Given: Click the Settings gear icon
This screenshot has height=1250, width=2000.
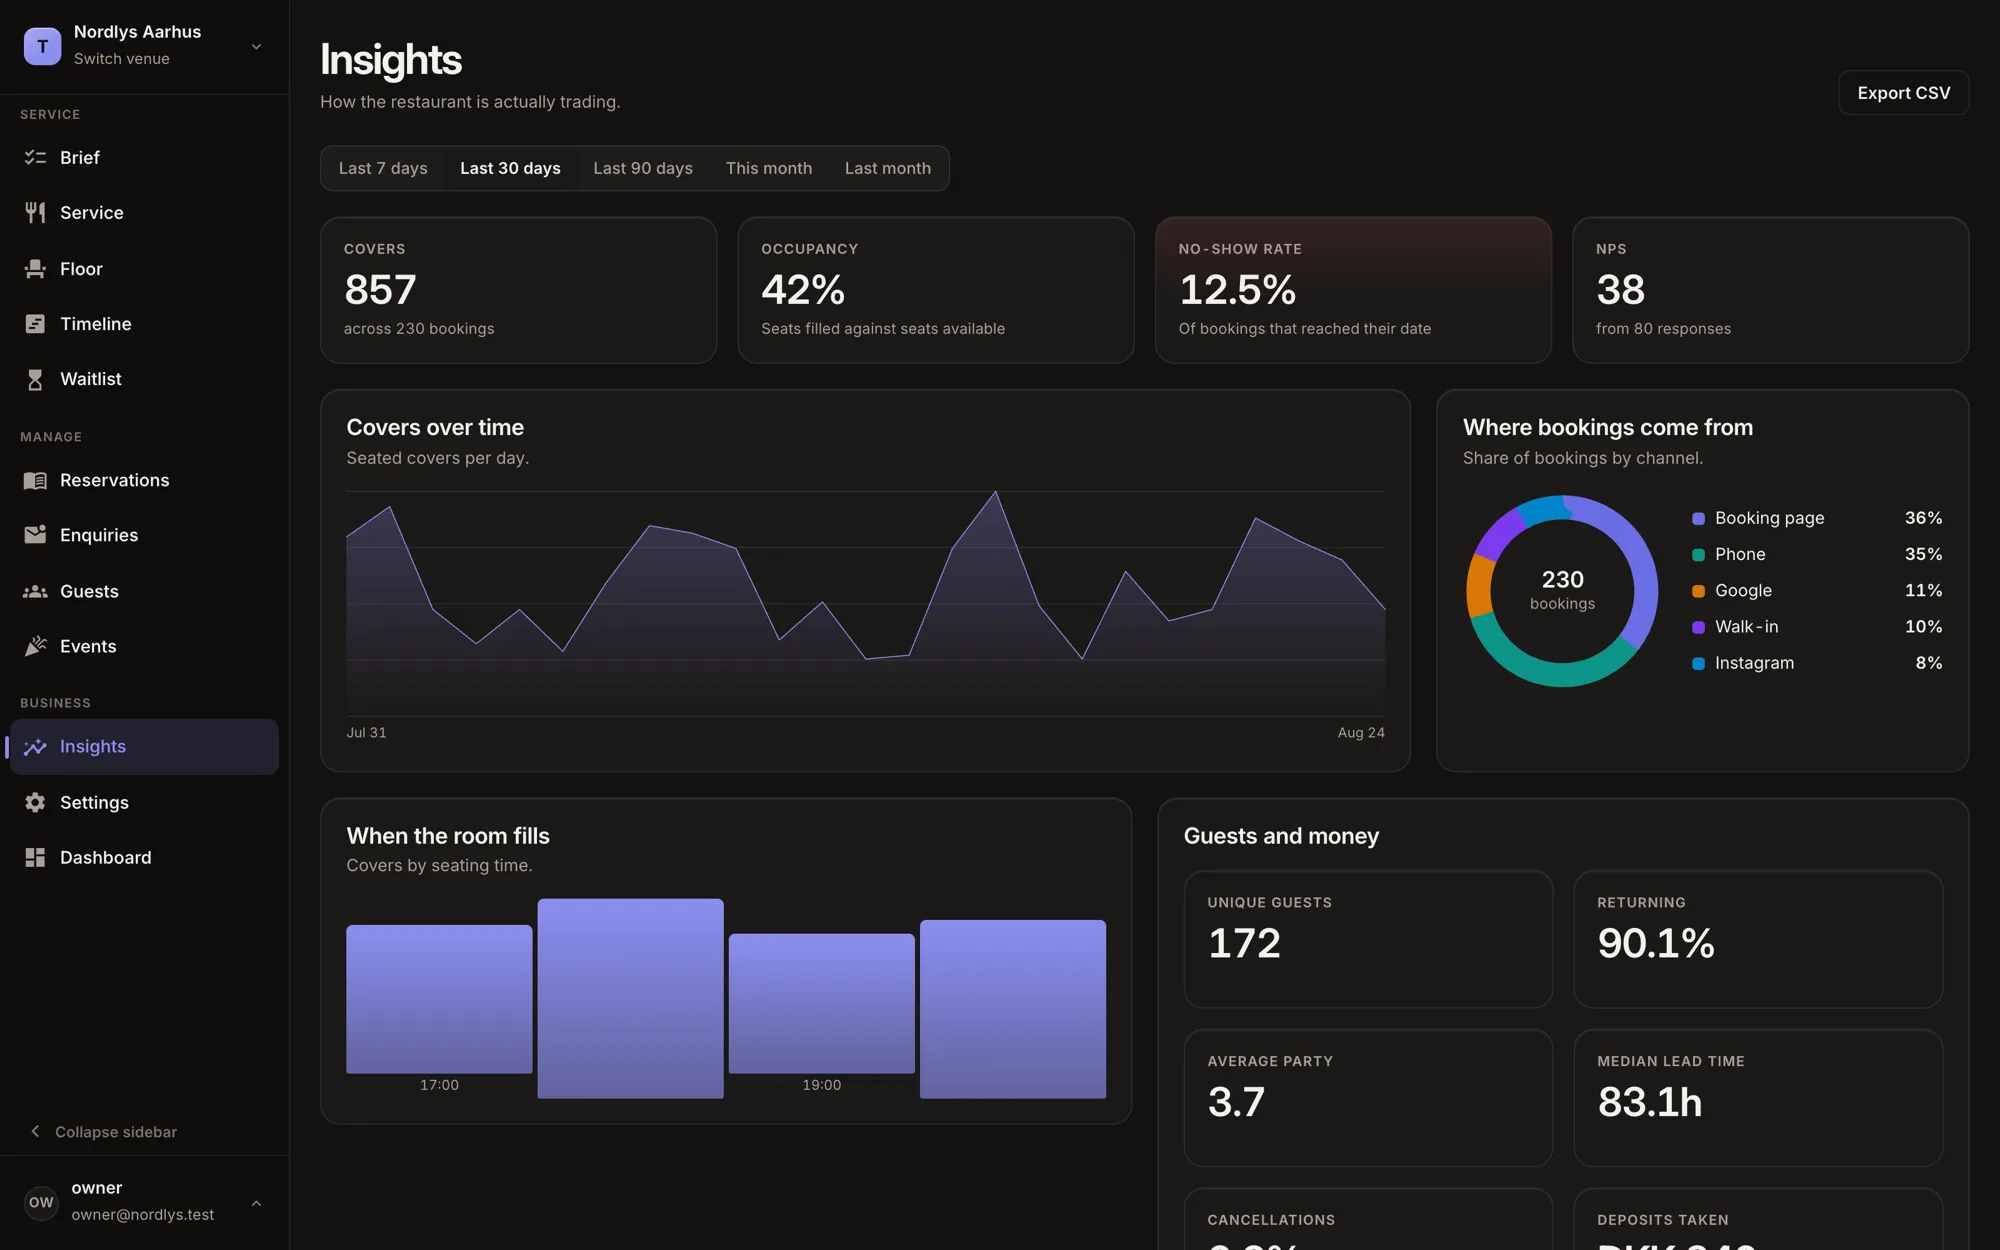Looking at the screenshot, I should point(35,802).
